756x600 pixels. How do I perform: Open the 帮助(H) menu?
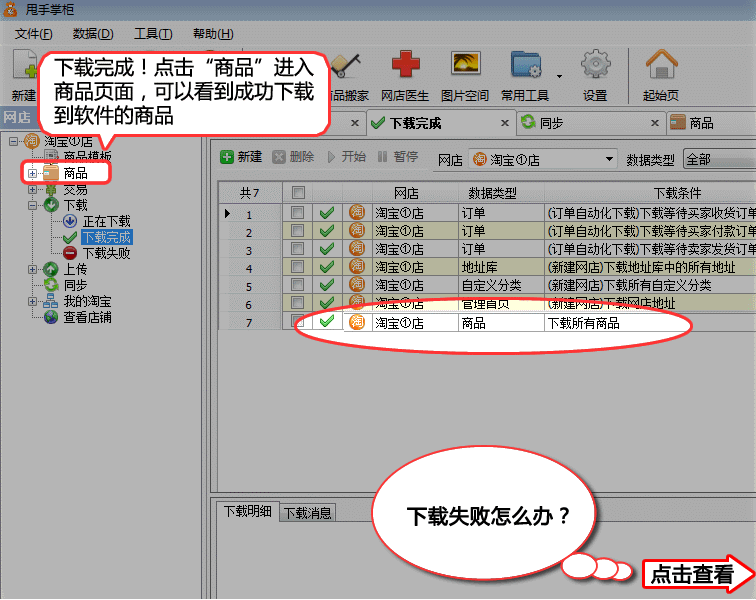[213, 34]
